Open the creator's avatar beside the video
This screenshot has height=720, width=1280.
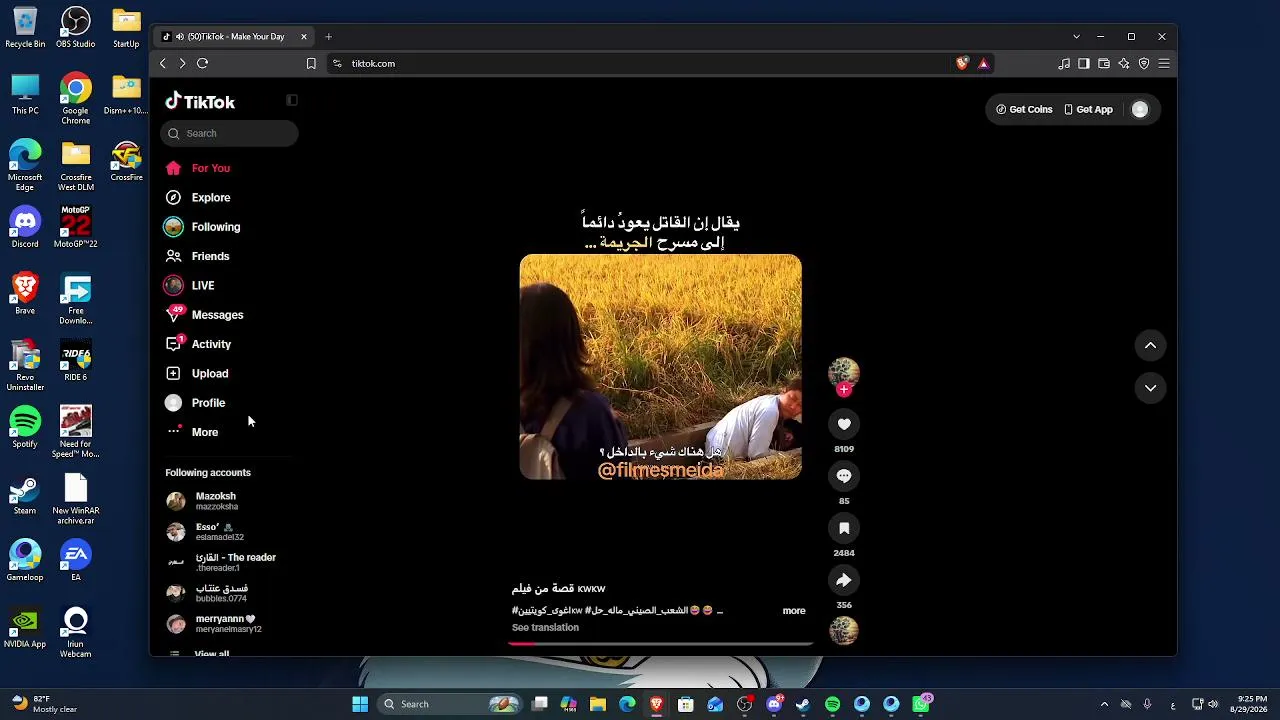[844, 372]
